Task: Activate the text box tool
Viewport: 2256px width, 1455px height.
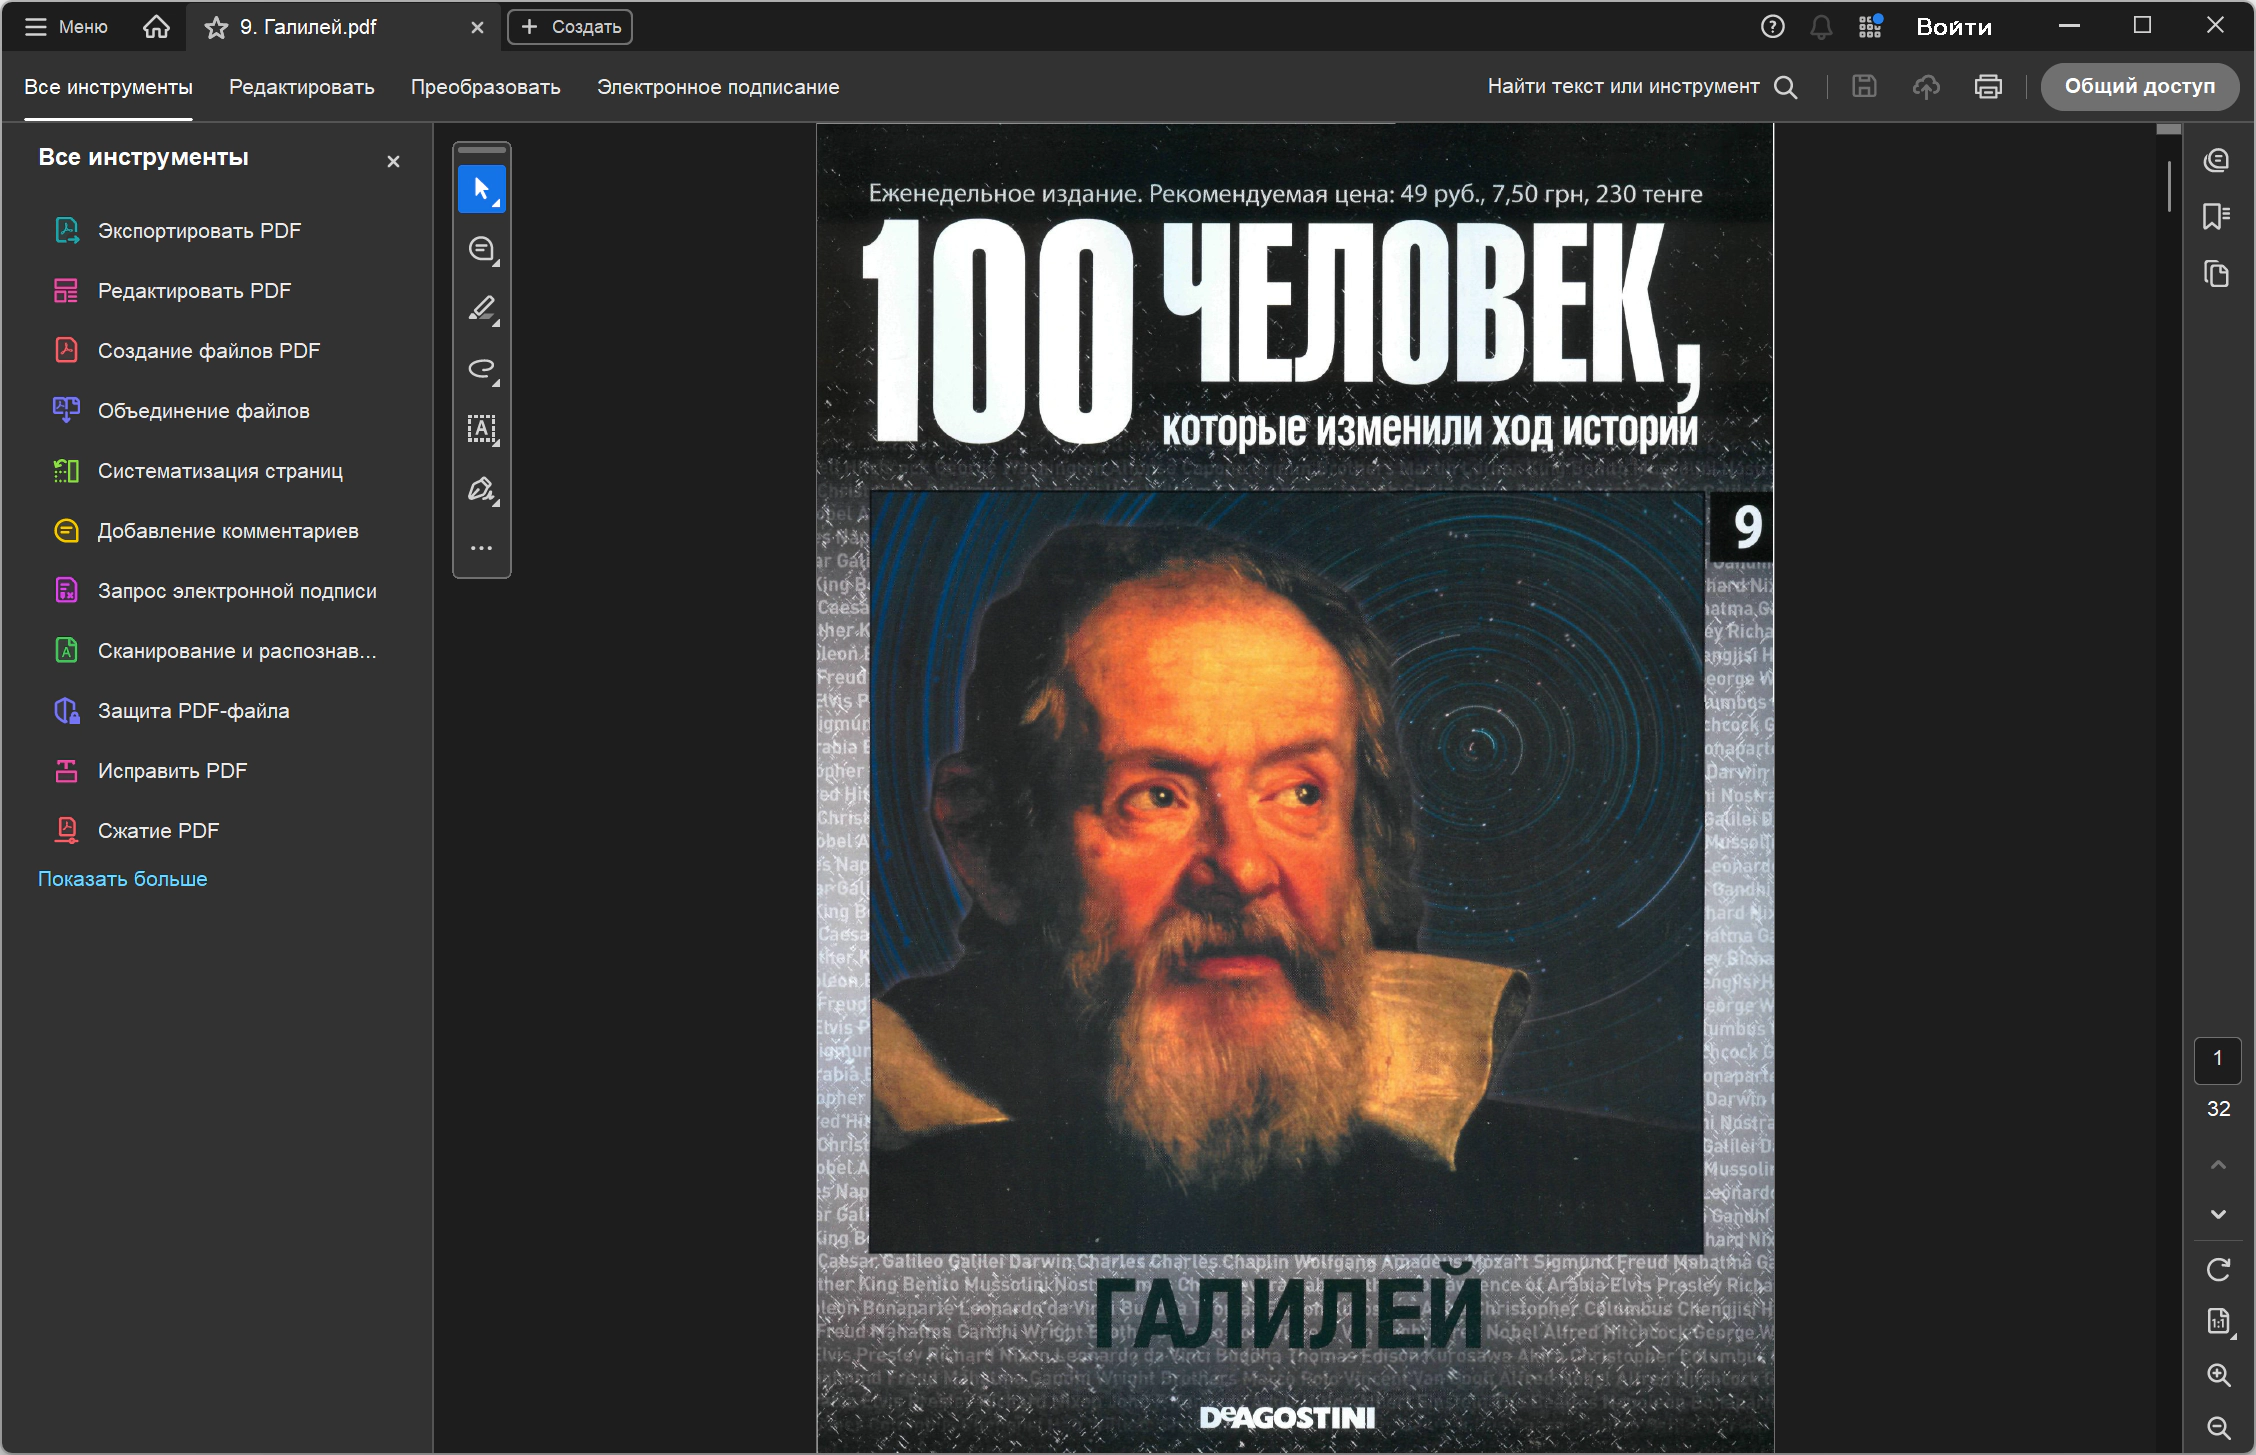Action: (x=482, y=429)
